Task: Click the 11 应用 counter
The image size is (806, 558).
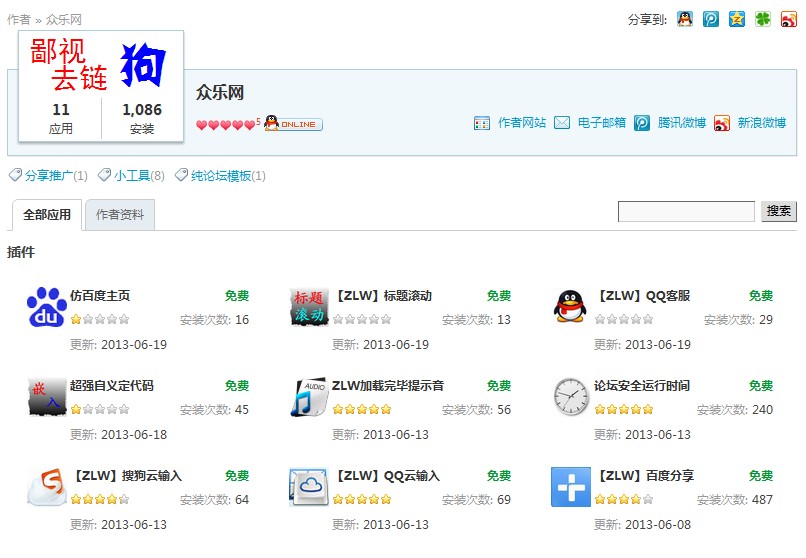Action: point(61,119)
